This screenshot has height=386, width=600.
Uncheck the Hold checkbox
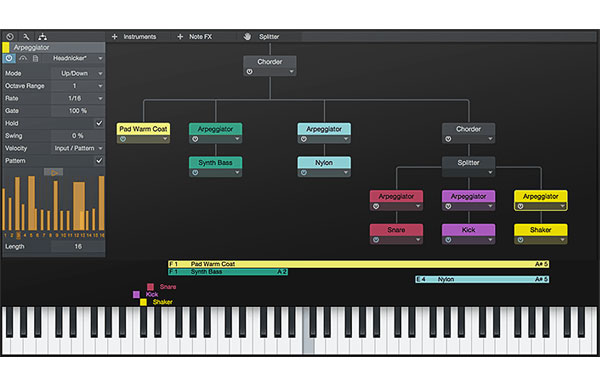click(x=99, y=123)
